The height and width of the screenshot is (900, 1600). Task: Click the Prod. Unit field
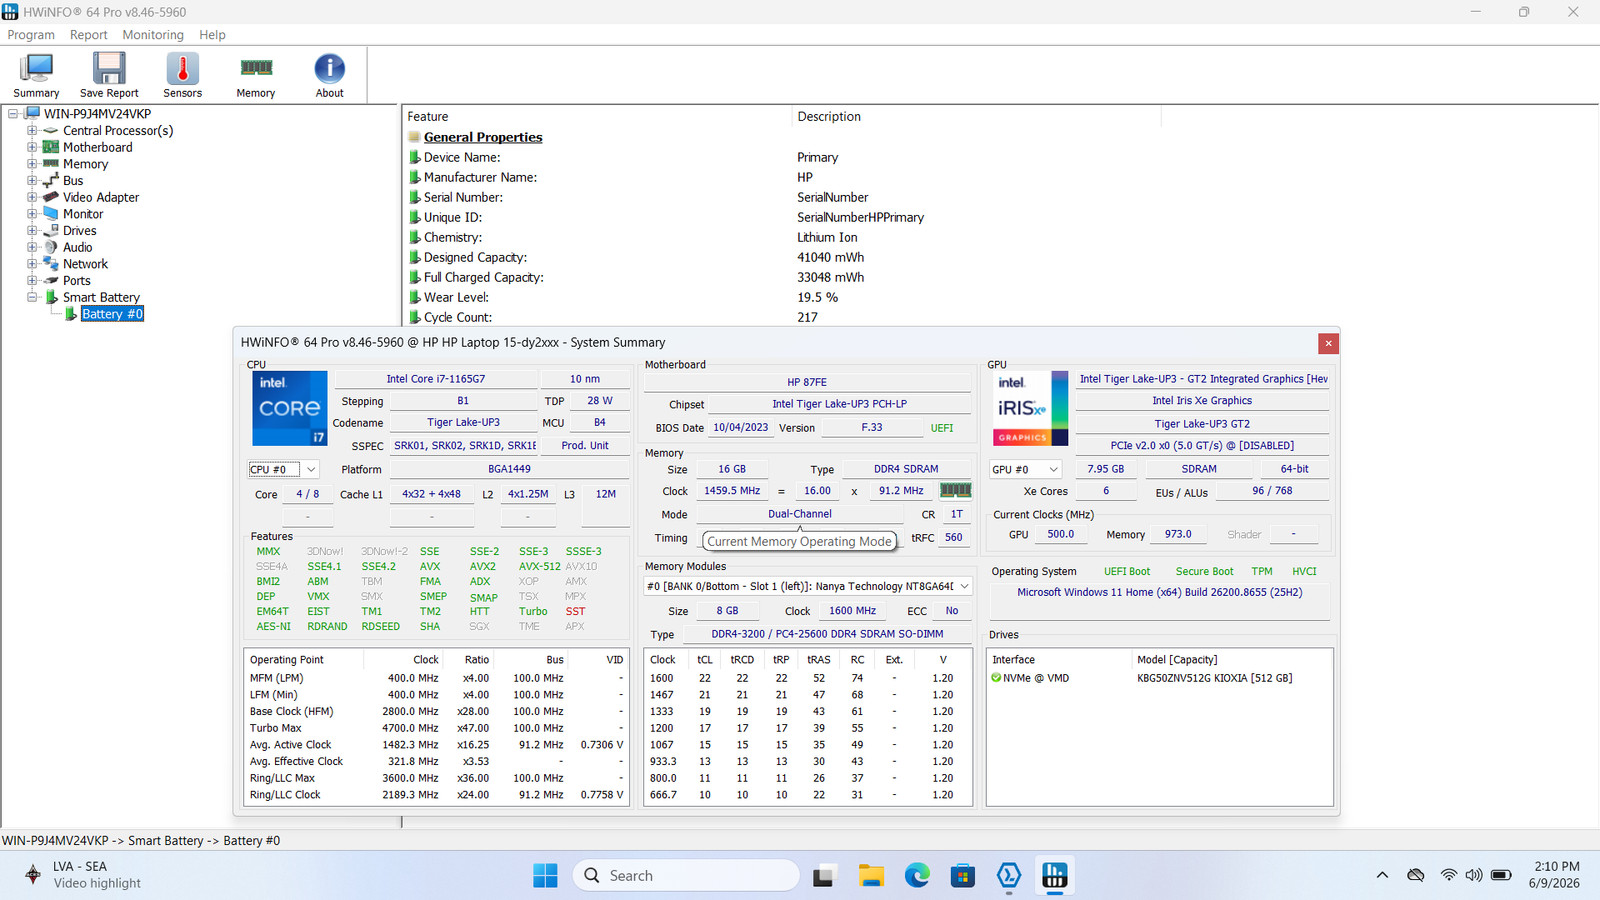click(585, 446)
